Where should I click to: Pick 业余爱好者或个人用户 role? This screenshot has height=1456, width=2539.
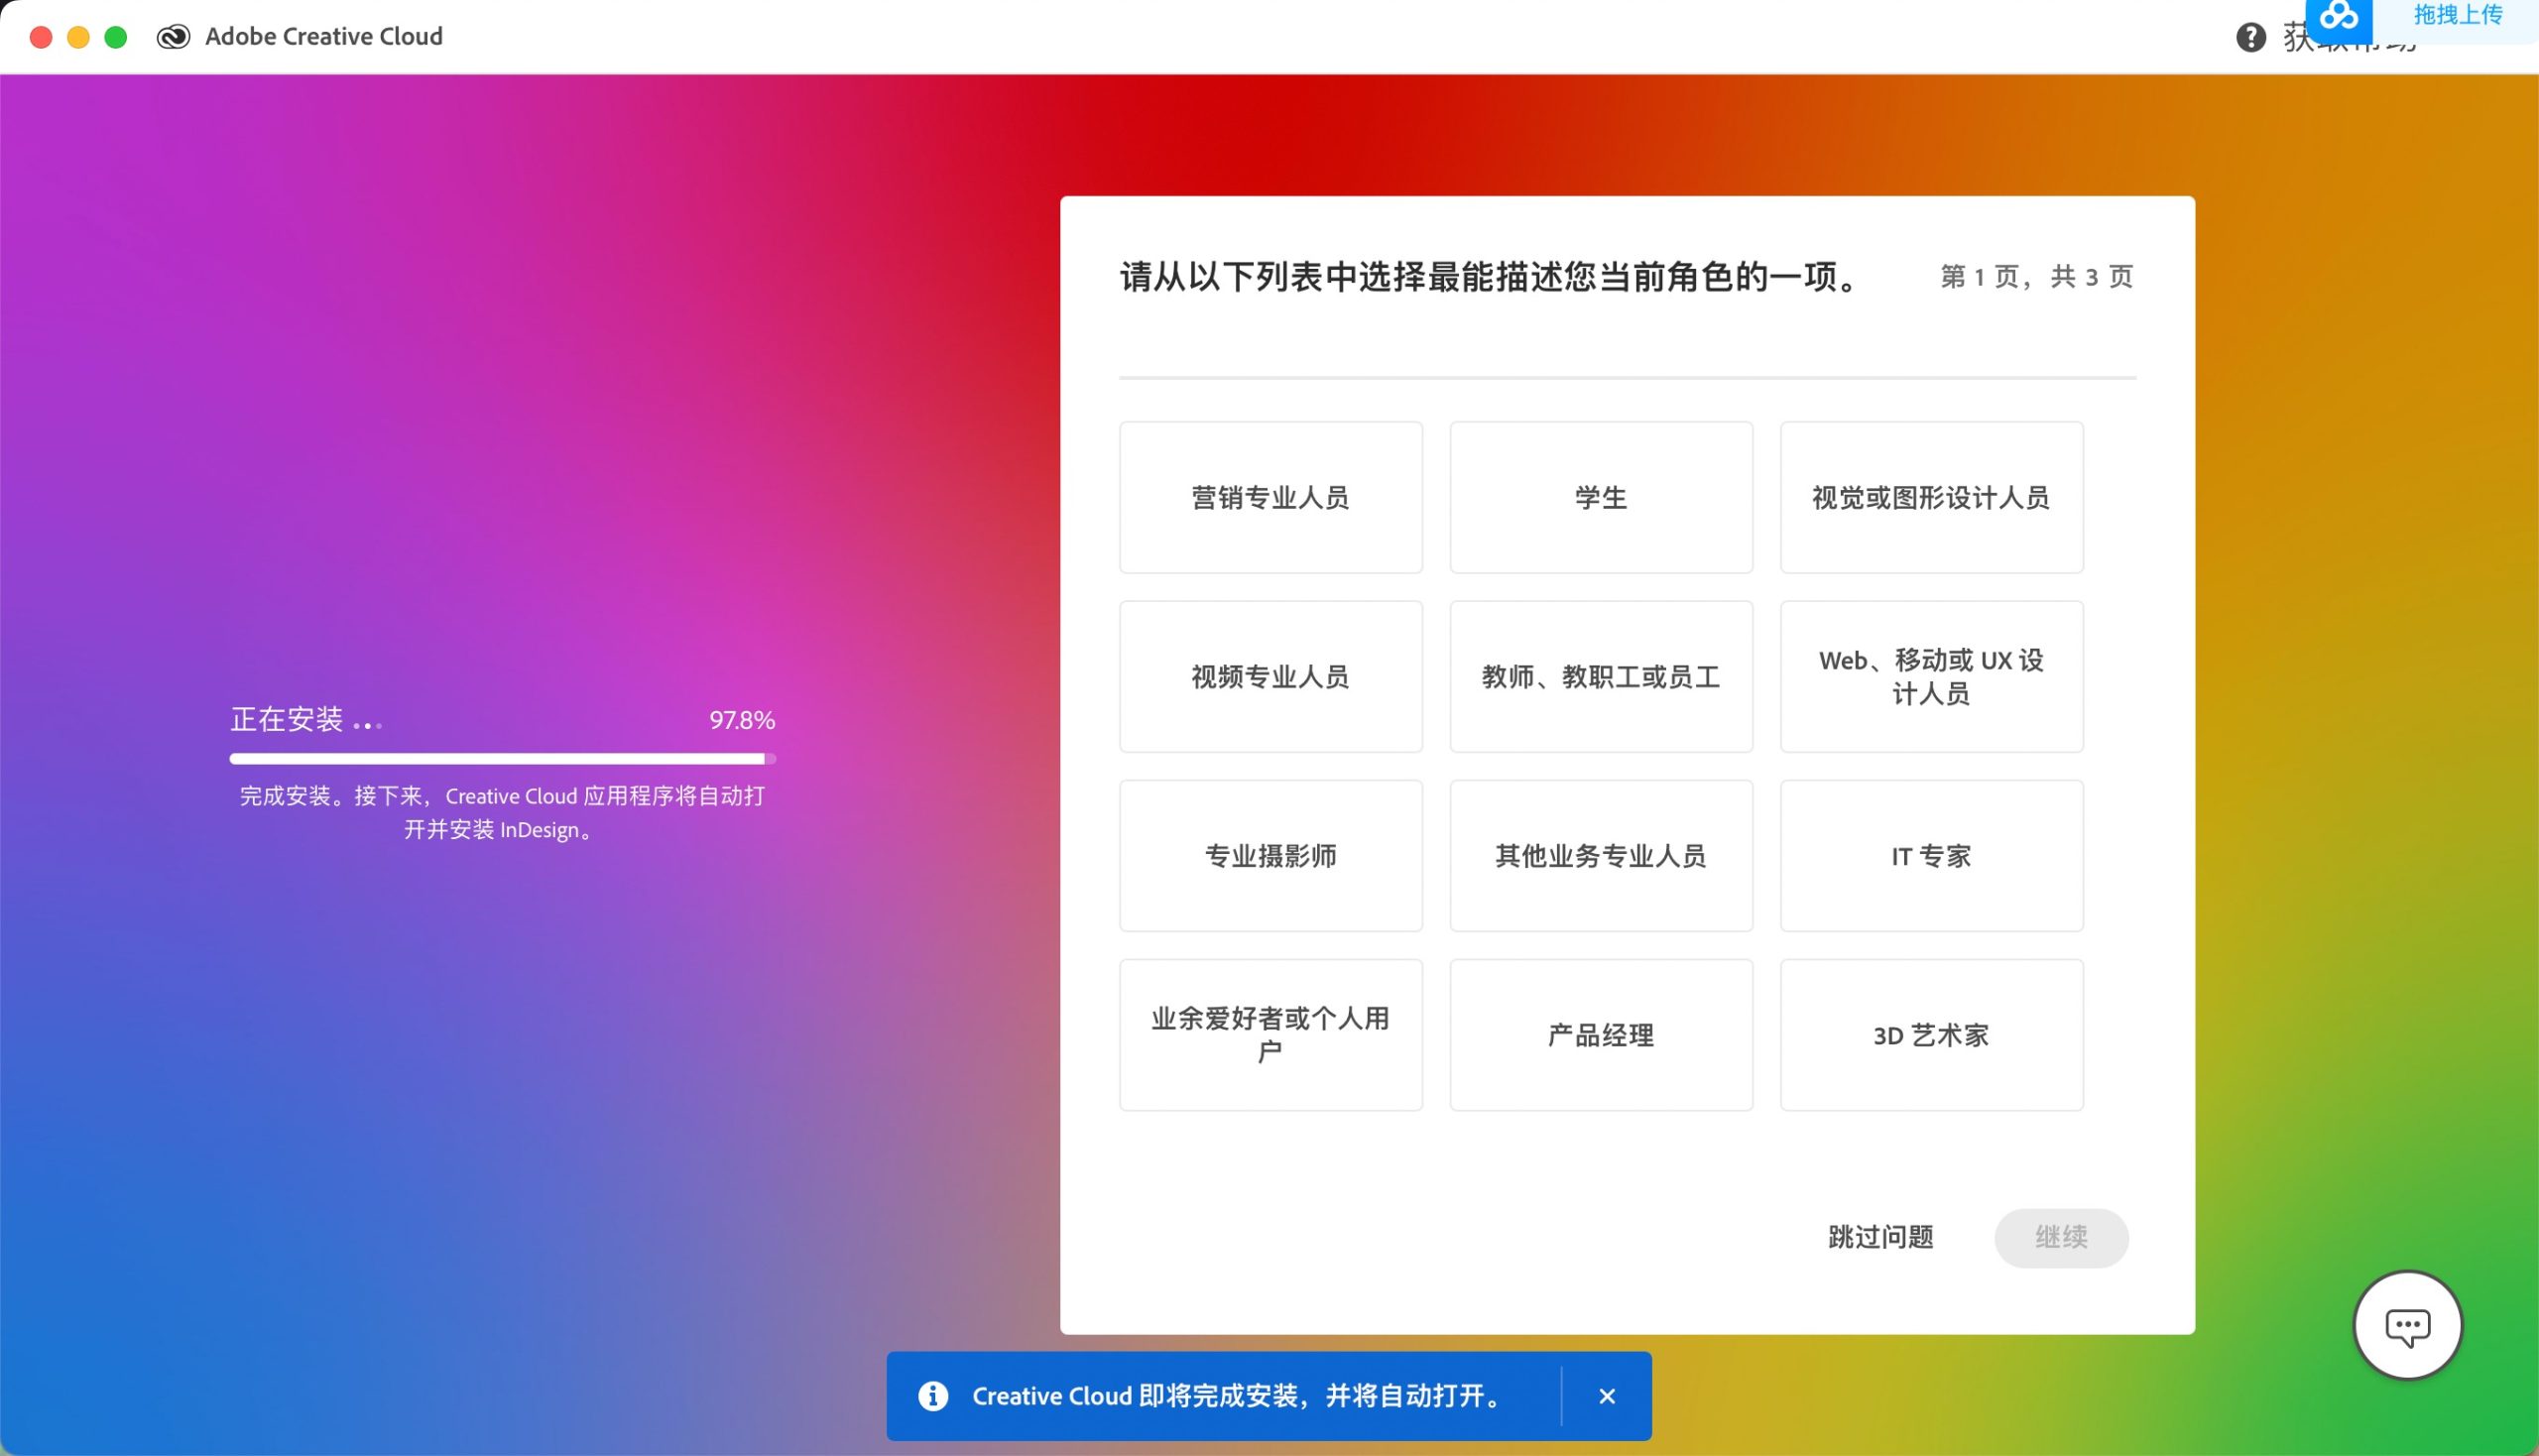(1270, 1034)
